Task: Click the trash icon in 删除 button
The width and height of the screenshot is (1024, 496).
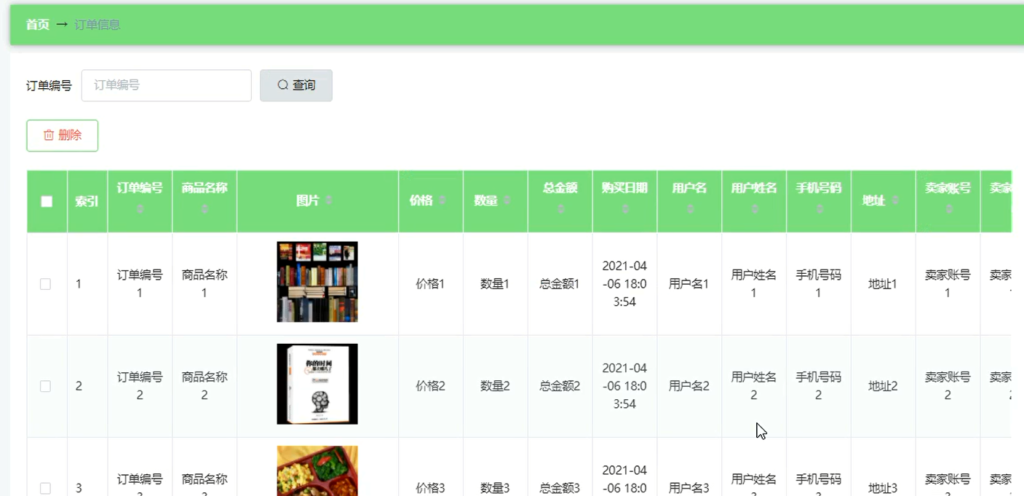Action: coord(48,135)
